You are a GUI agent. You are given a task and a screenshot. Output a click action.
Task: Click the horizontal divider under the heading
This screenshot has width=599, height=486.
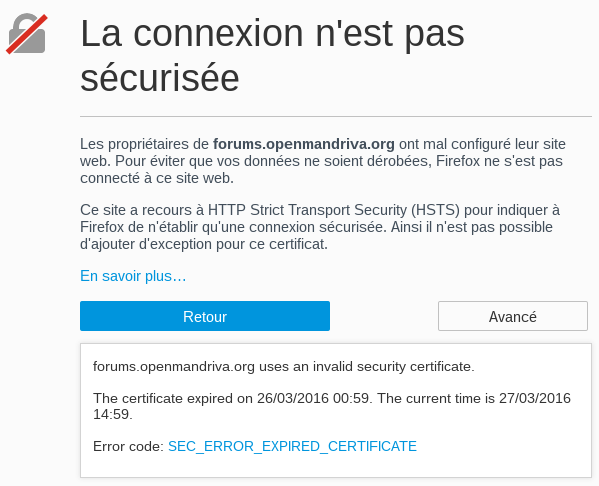[336, 116]
